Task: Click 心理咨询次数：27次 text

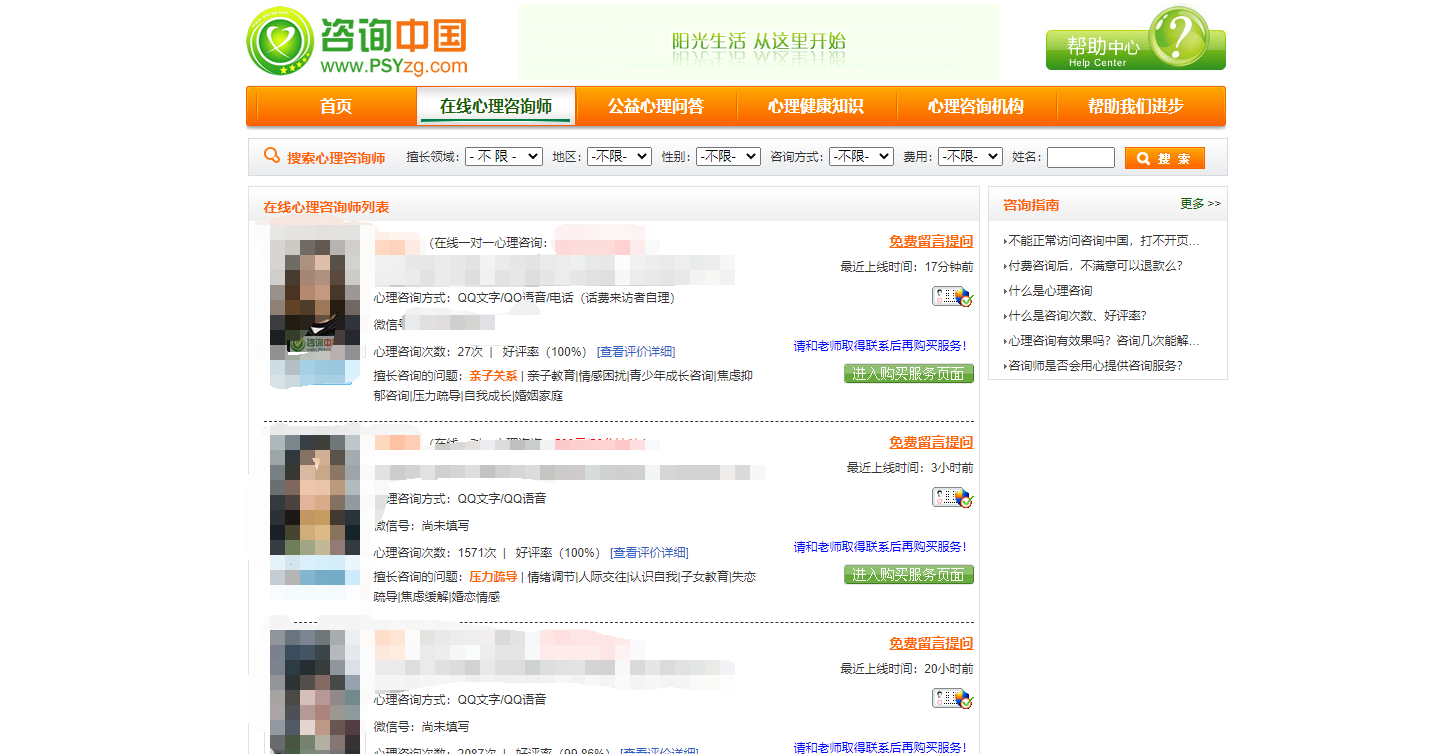Action: click(x=428, y=352)
